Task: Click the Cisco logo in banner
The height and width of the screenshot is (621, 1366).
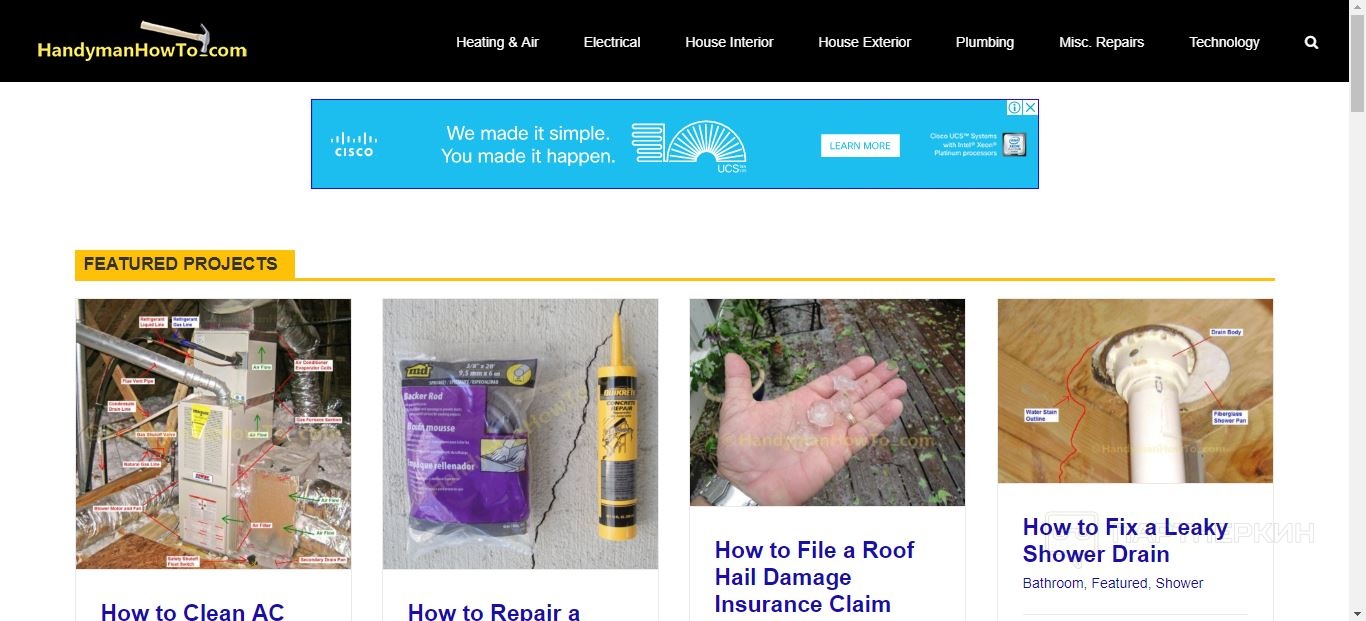Action: 353,144
